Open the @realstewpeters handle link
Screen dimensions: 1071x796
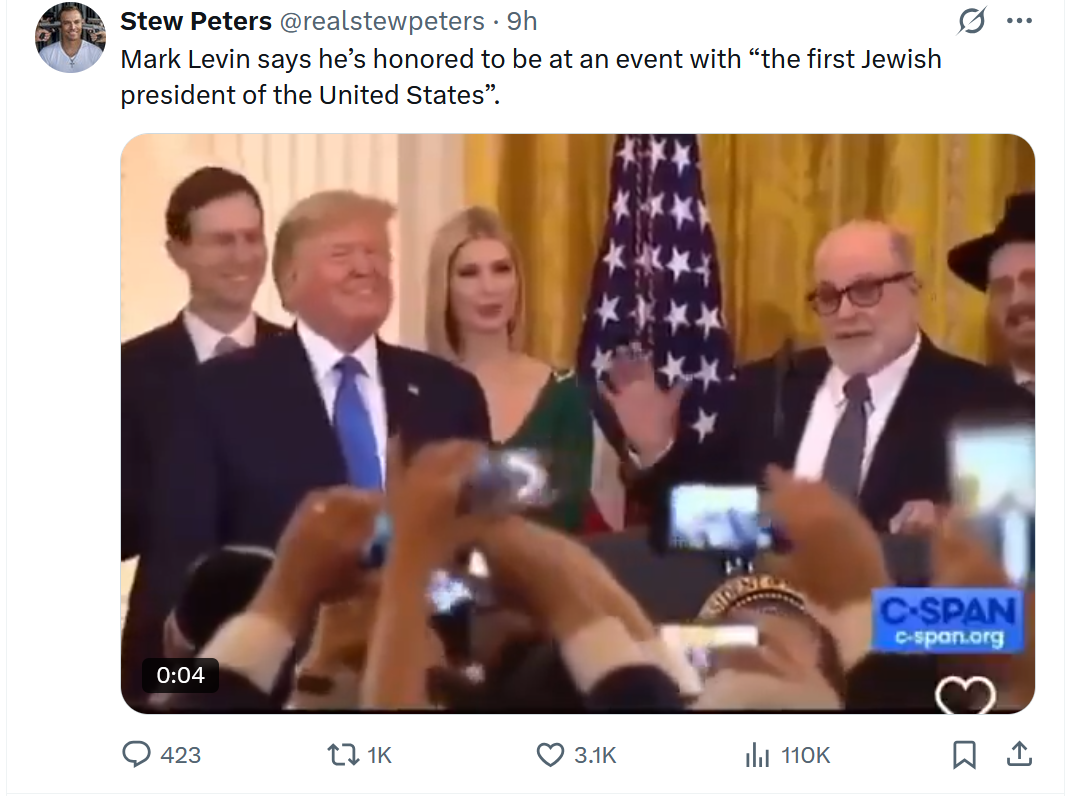pyautogui.click(x=382, y=21)
